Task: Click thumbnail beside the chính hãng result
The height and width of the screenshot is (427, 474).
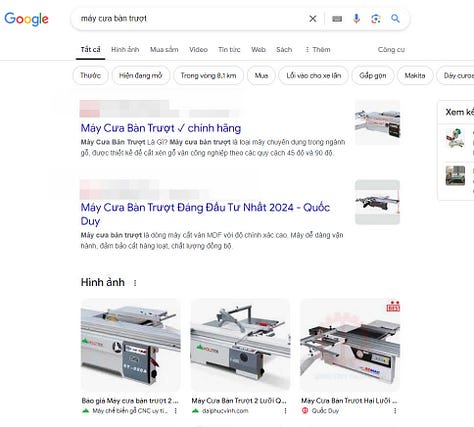Action: (377, 122)
